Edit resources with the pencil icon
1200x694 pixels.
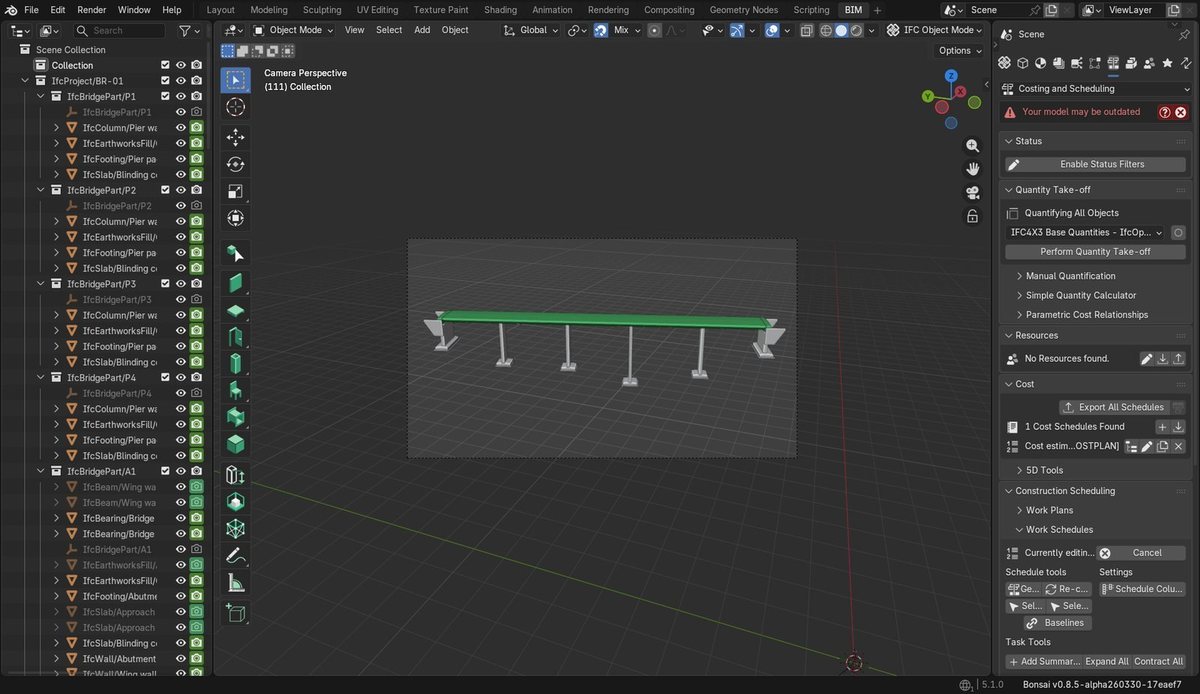1147,358
